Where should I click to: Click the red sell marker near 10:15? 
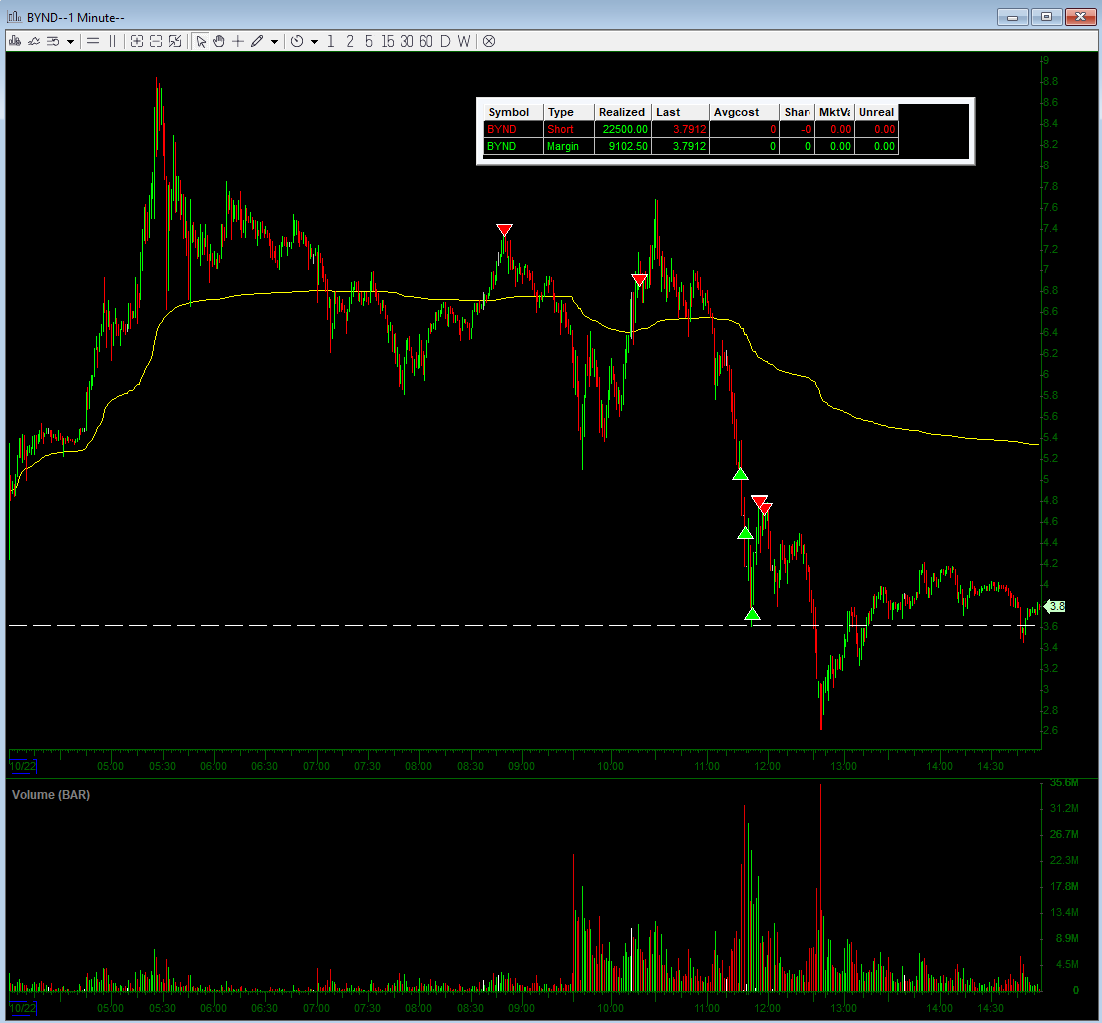[x=639, y=280]
